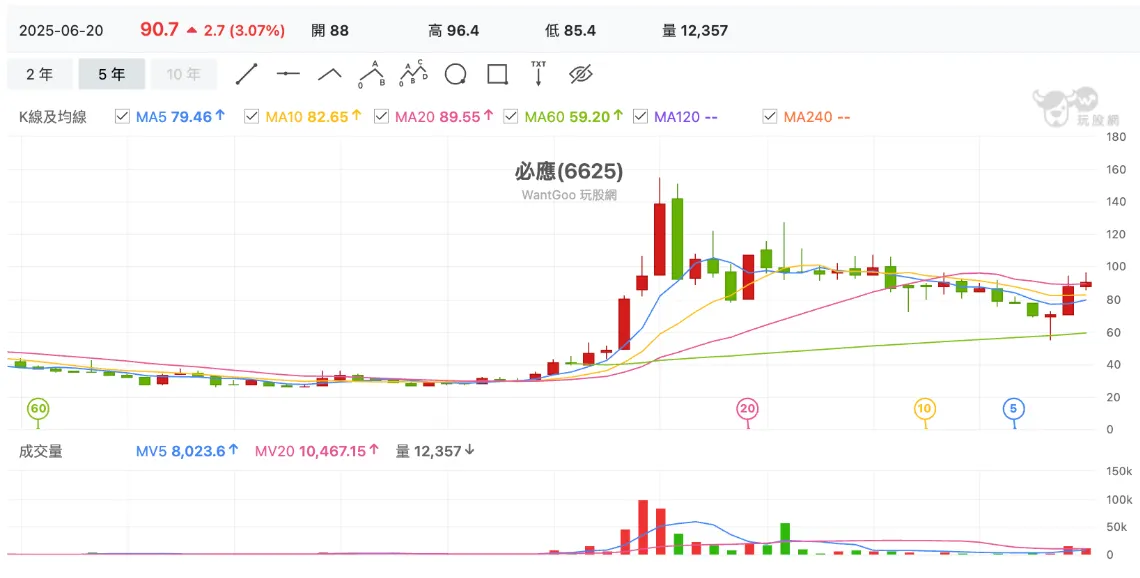Uncheck the MA60 moving average checkbox
Viewport: 1140px width, 578px height.
(510, 116)
